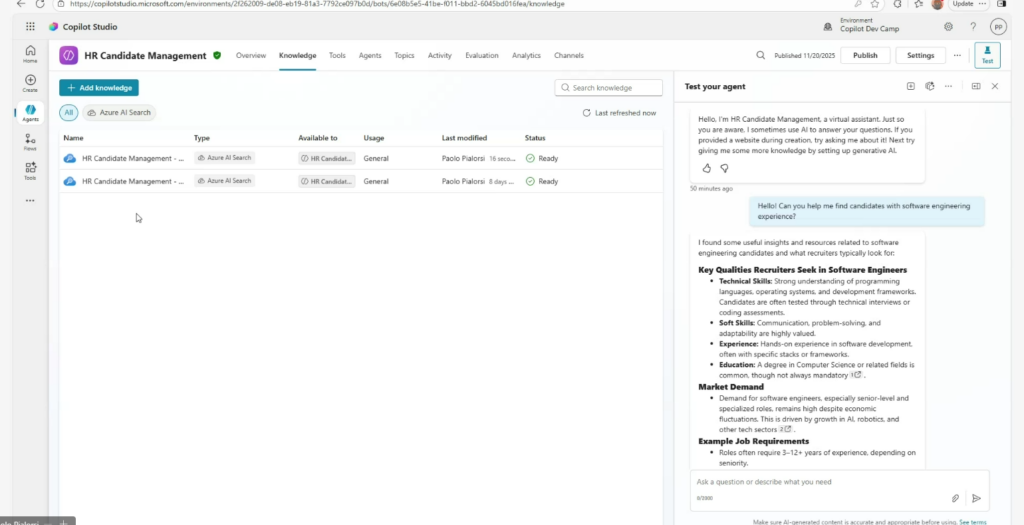Click the Create icon in left rail
Image resolution: width=1024 pixels, height=525 pixels.
[x=30, y=83]
